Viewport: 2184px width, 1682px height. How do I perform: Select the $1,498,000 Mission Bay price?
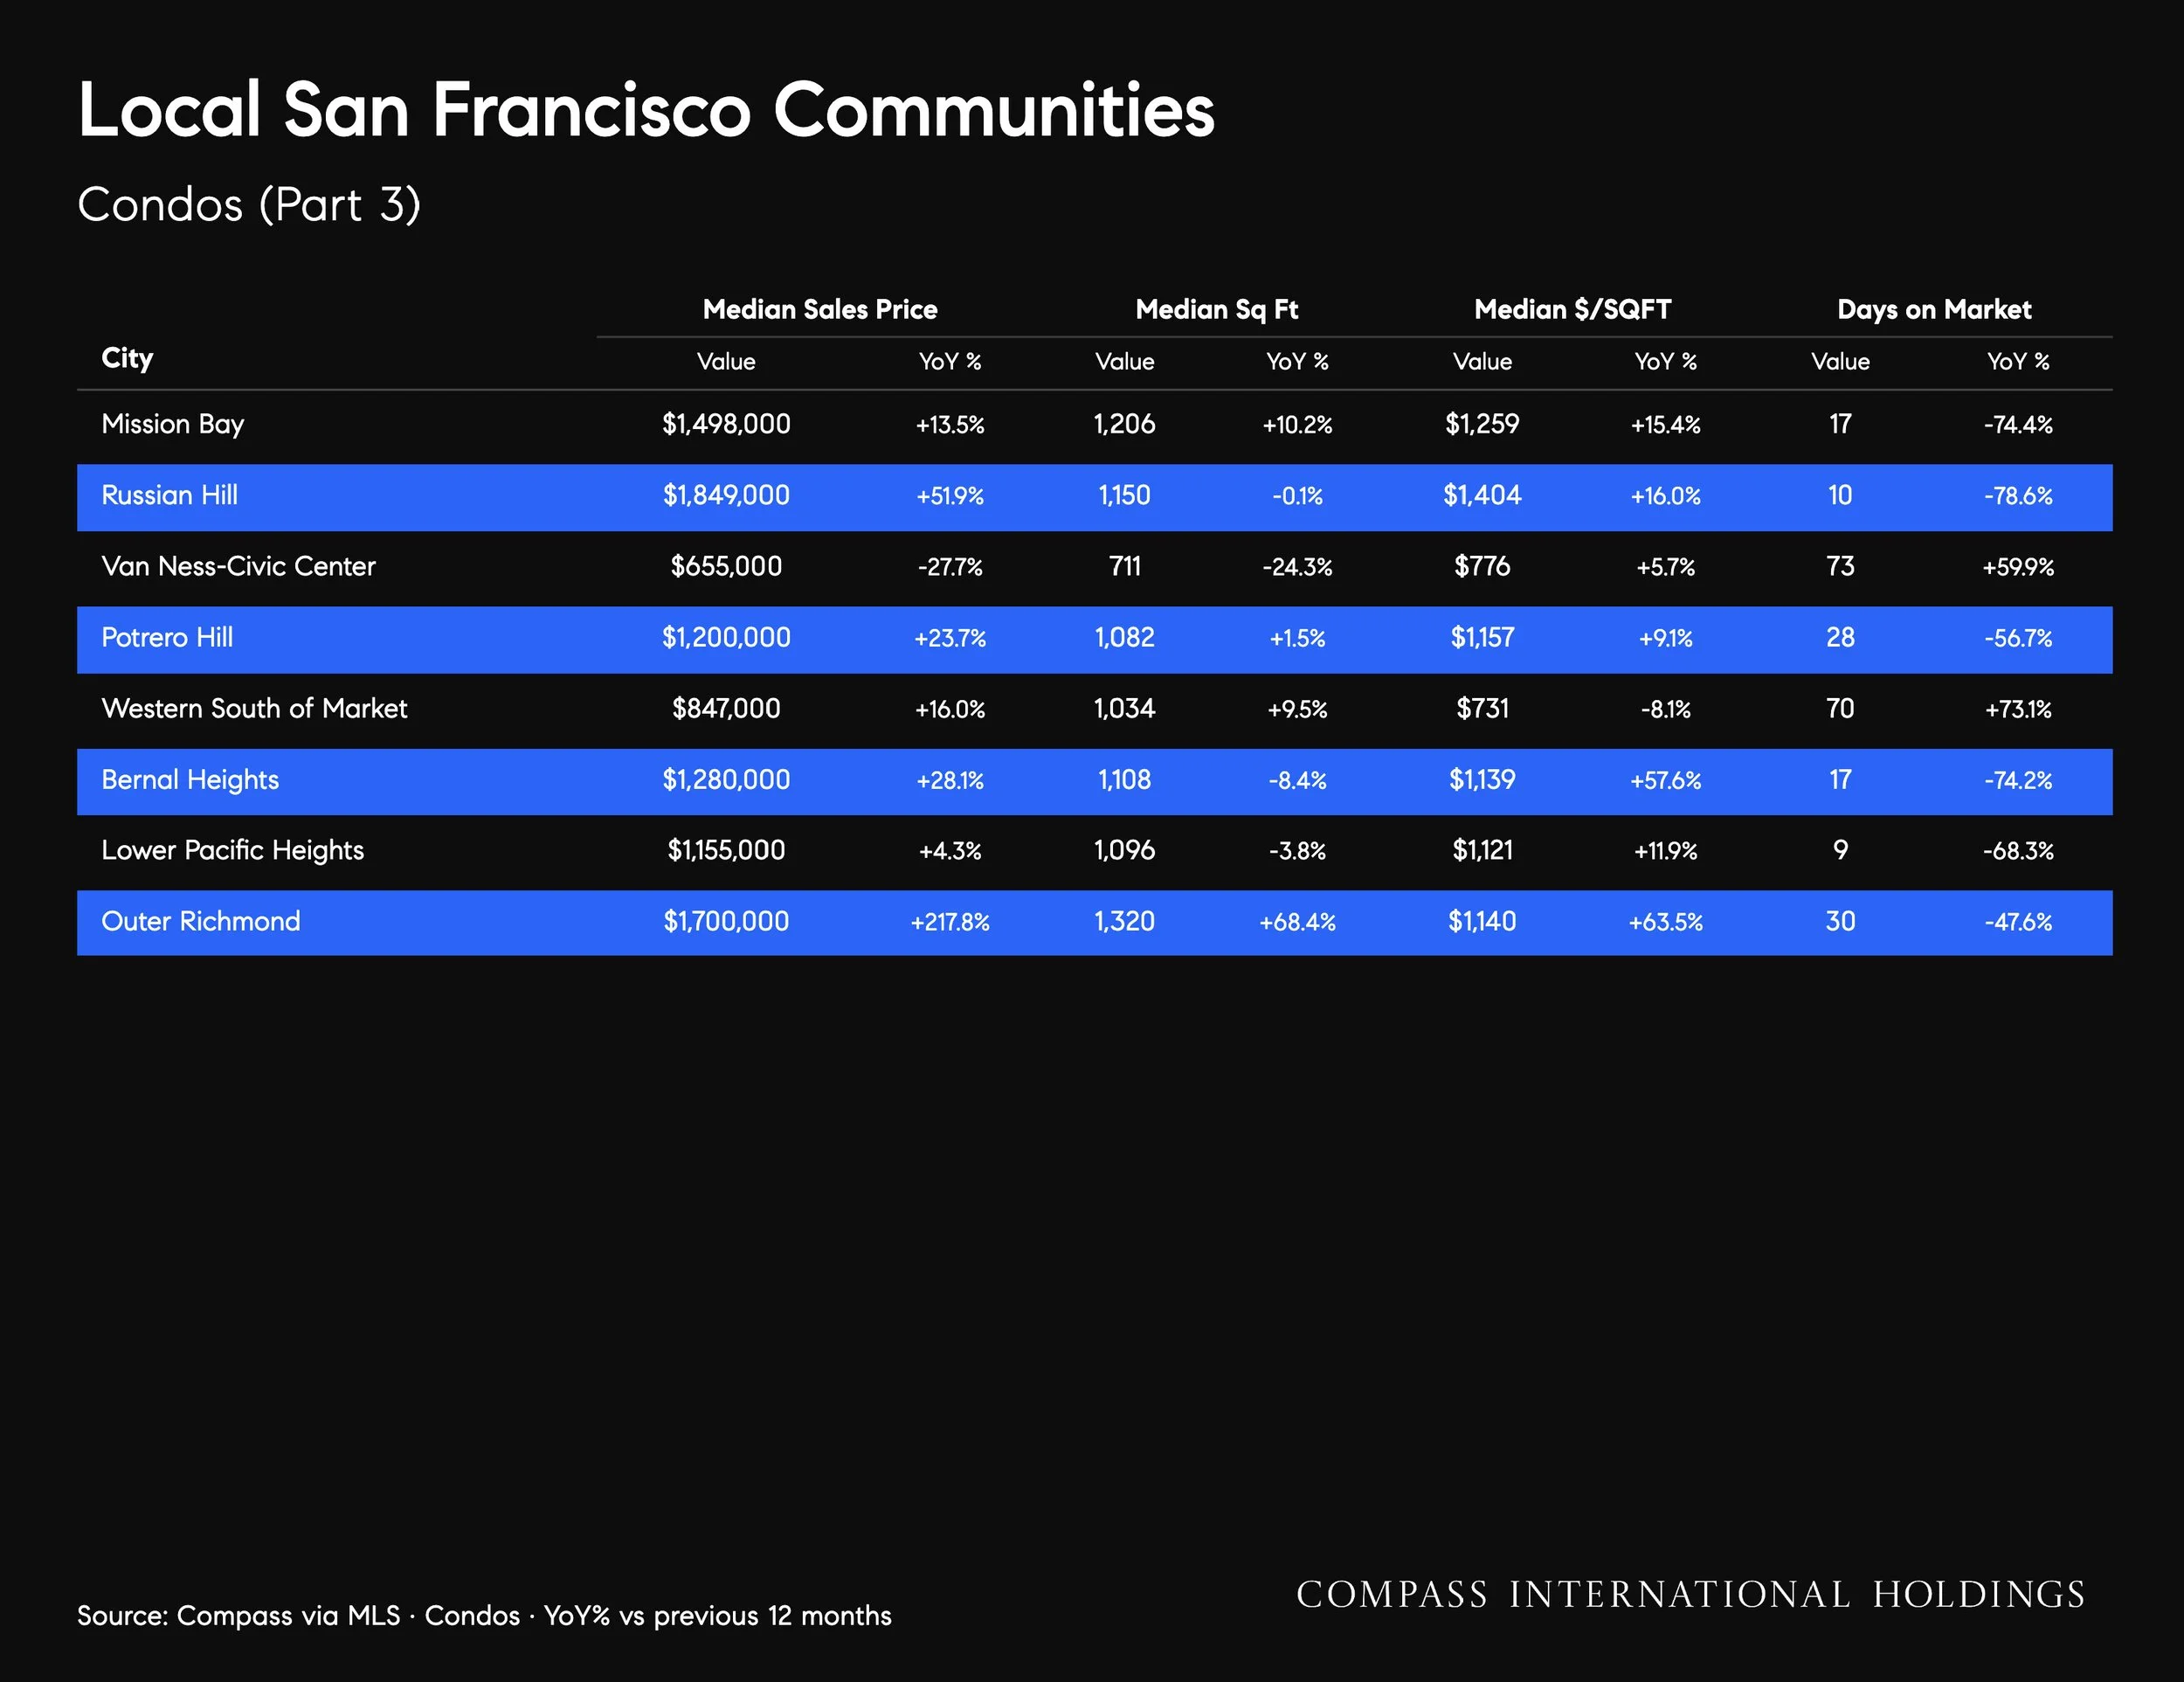tap(726, 424)
